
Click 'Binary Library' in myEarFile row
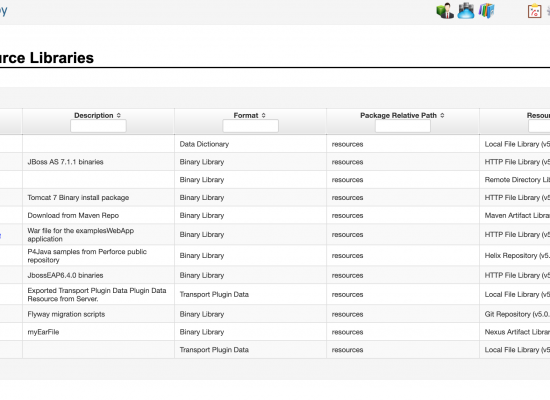tap(202, 332)
